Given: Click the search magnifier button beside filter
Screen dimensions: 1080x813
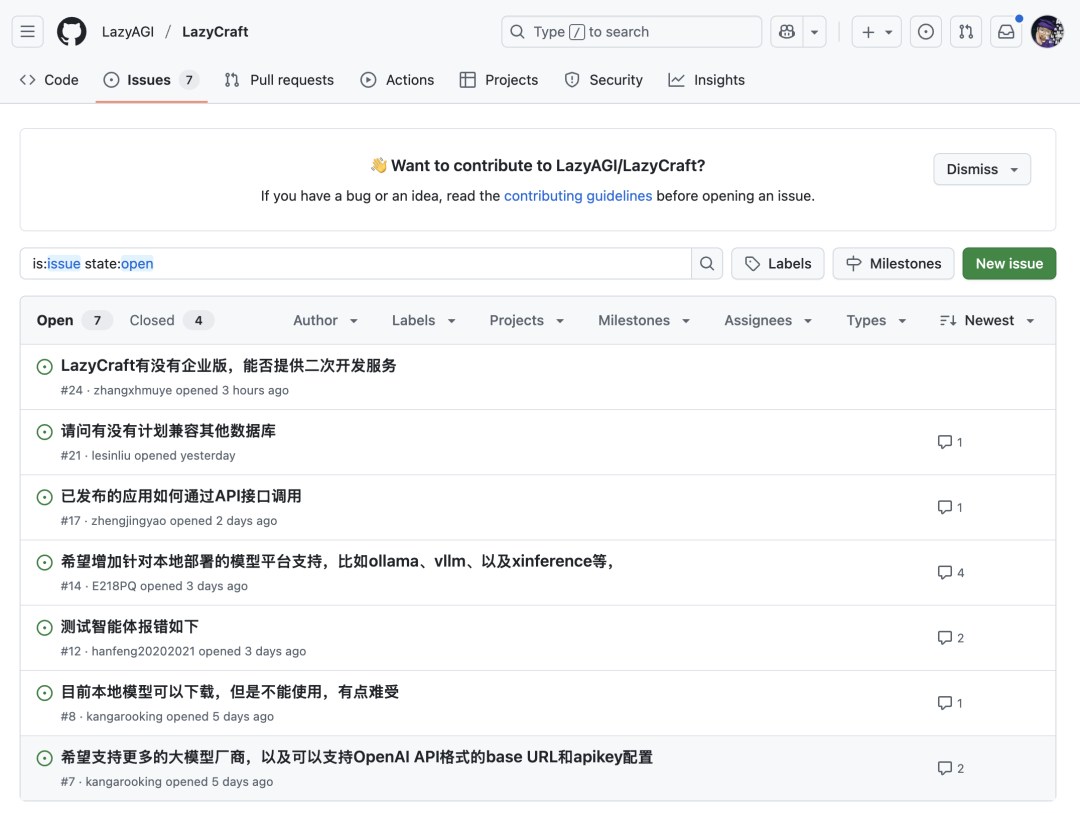Looking at the screenshot, I should coord(707,264).
